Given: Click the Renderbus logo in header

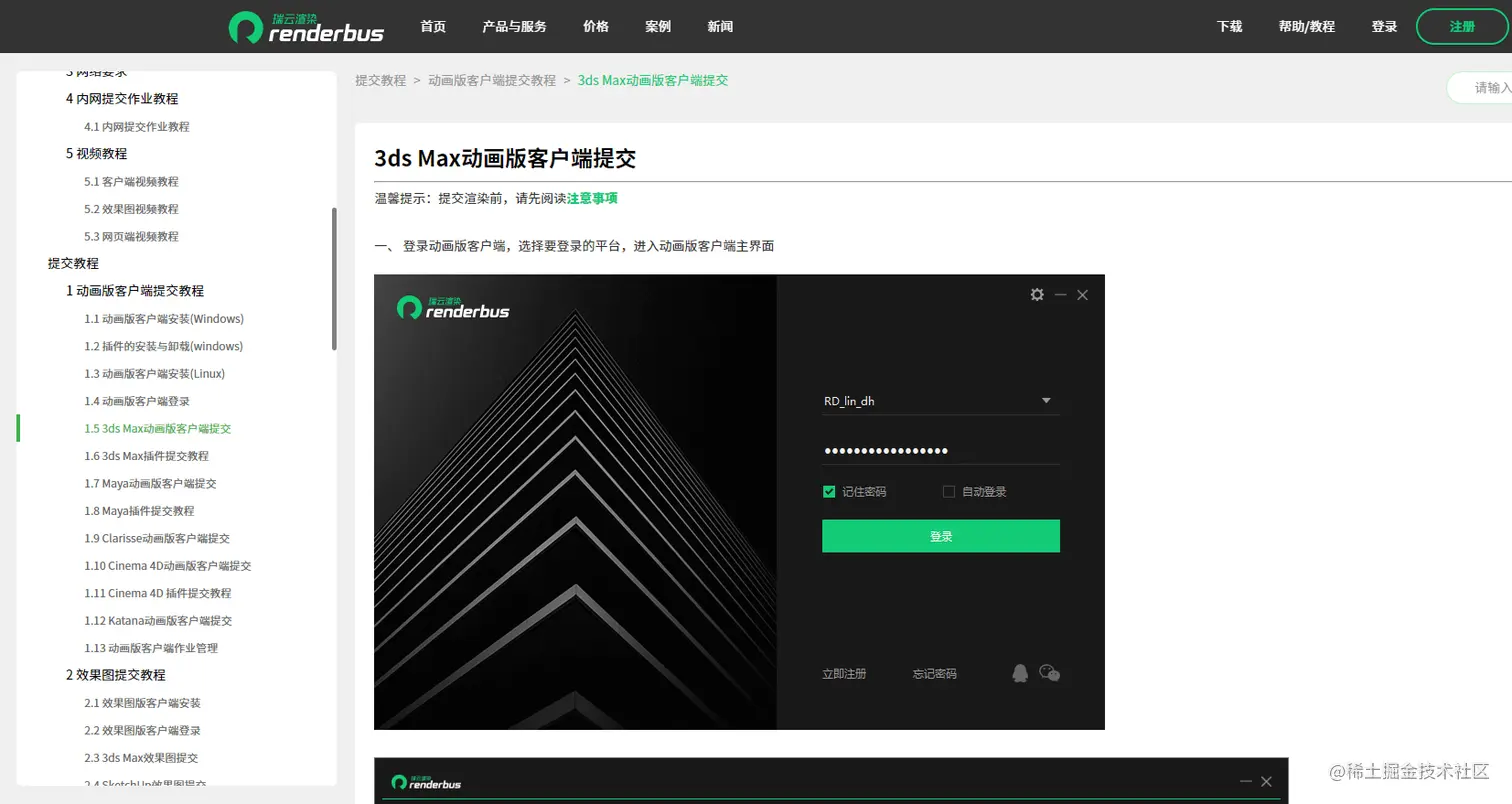Looking at the screenshot, I should coord(305,27).
